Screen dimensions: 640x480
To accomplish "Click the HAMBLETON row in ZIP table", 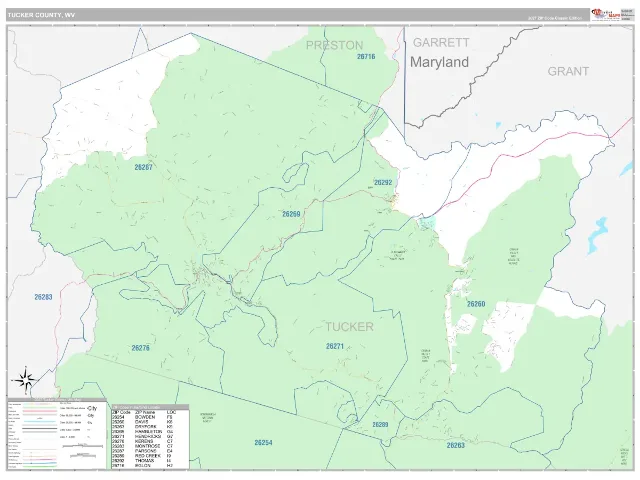I will pos(150,431).
